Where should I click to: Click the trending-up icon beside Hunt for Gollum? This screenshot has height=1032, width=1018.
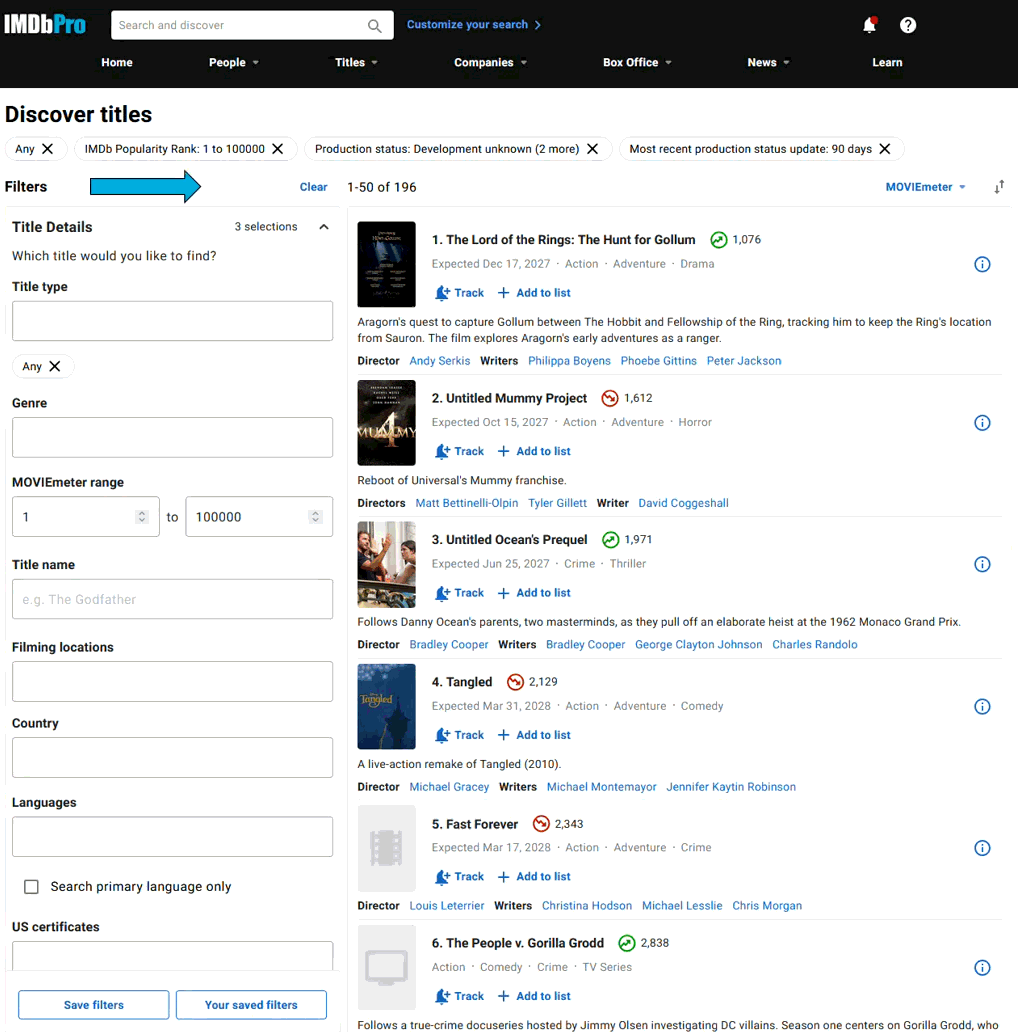[x=719, y=240]
